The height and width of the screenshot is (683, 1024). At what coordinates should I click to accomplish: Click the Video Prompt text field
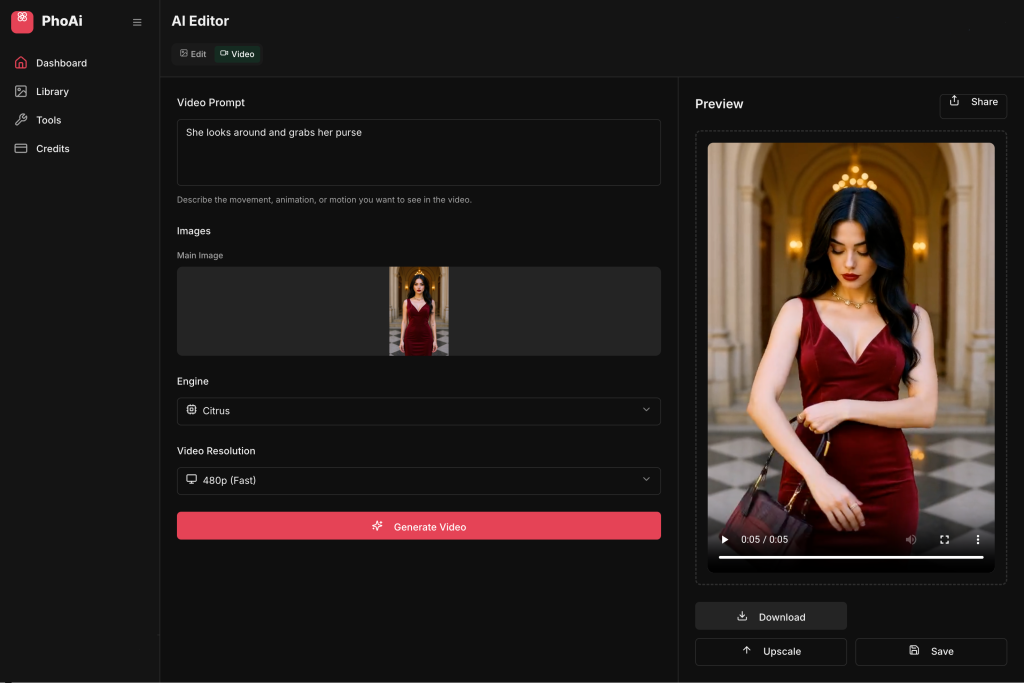tap(418, 152)
